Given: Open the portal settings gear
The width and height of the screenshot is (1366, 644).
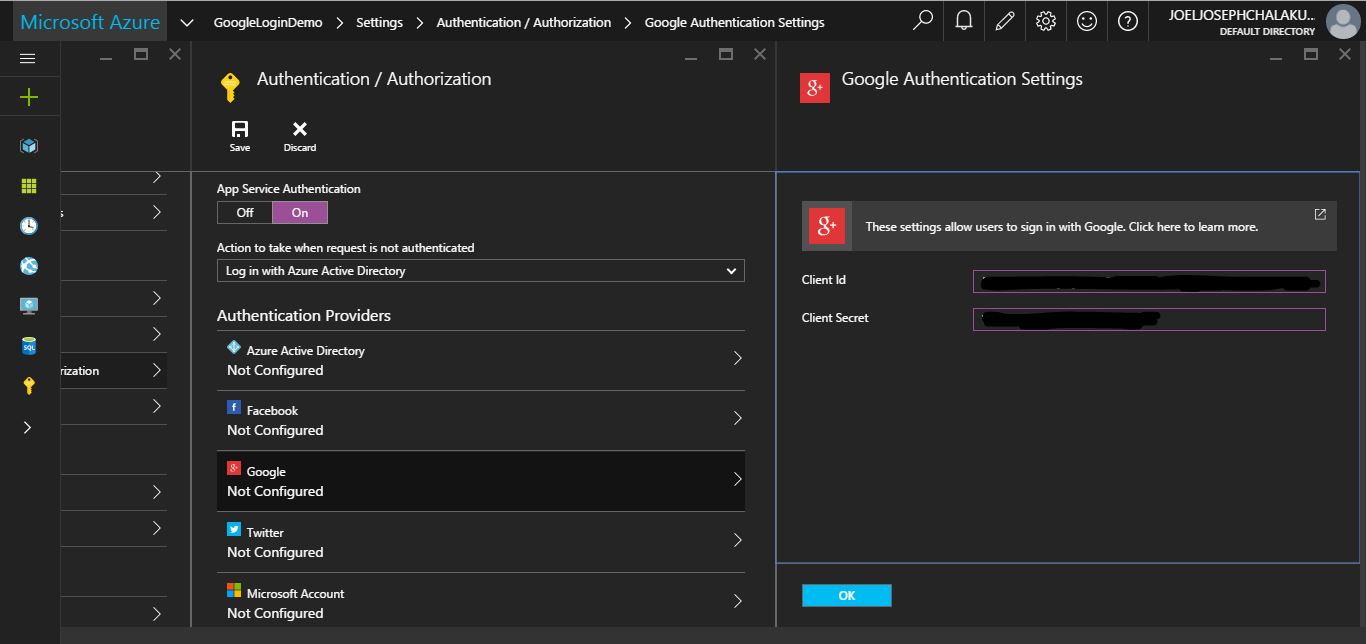Looking at the screenshot, I should tap(1046, 20).
